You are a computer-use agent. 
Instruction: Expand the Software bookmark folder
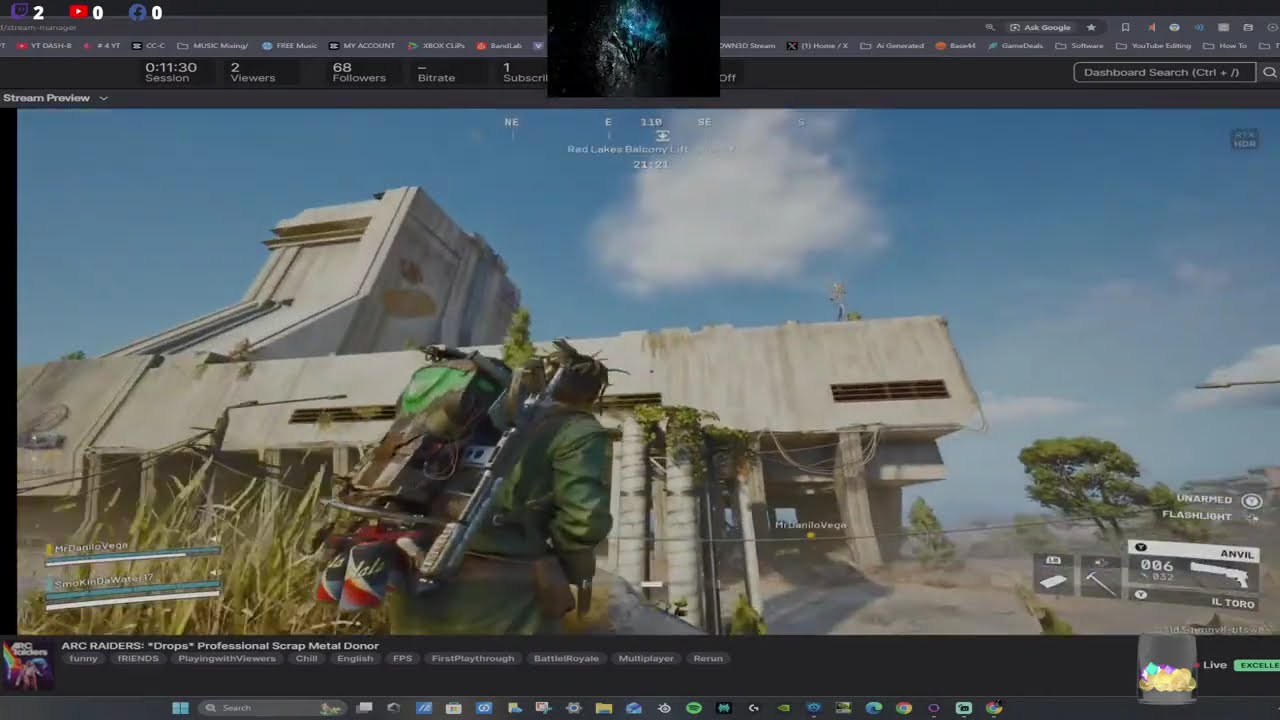[1080, 46]
